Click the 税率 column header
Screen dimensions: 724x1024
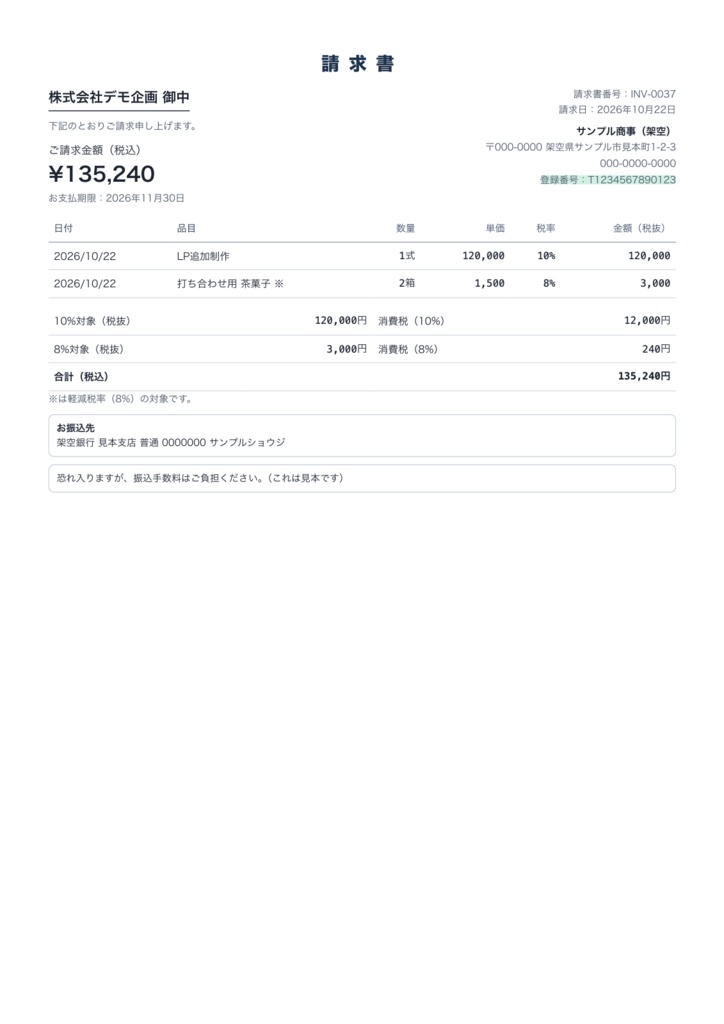(546, 228)
